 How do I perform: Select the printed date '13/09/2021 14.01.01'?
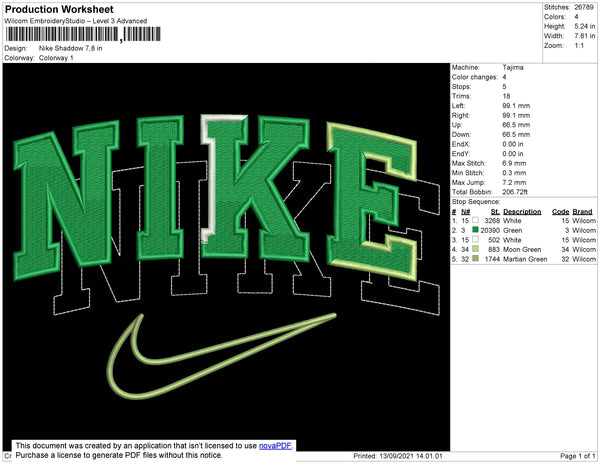tap(411, 456)
